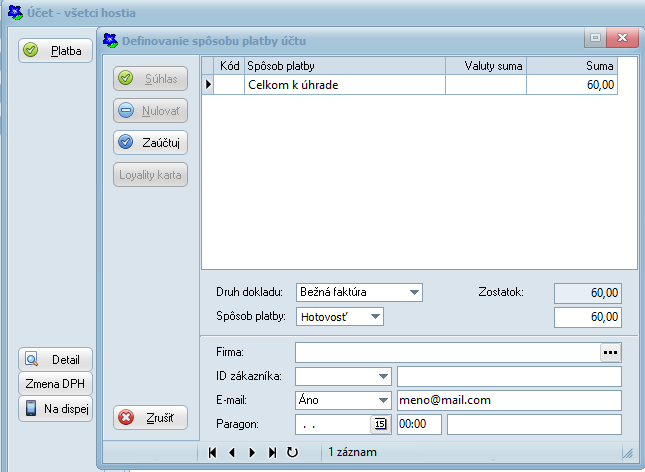Go to previous record arrow

[232, 452]
